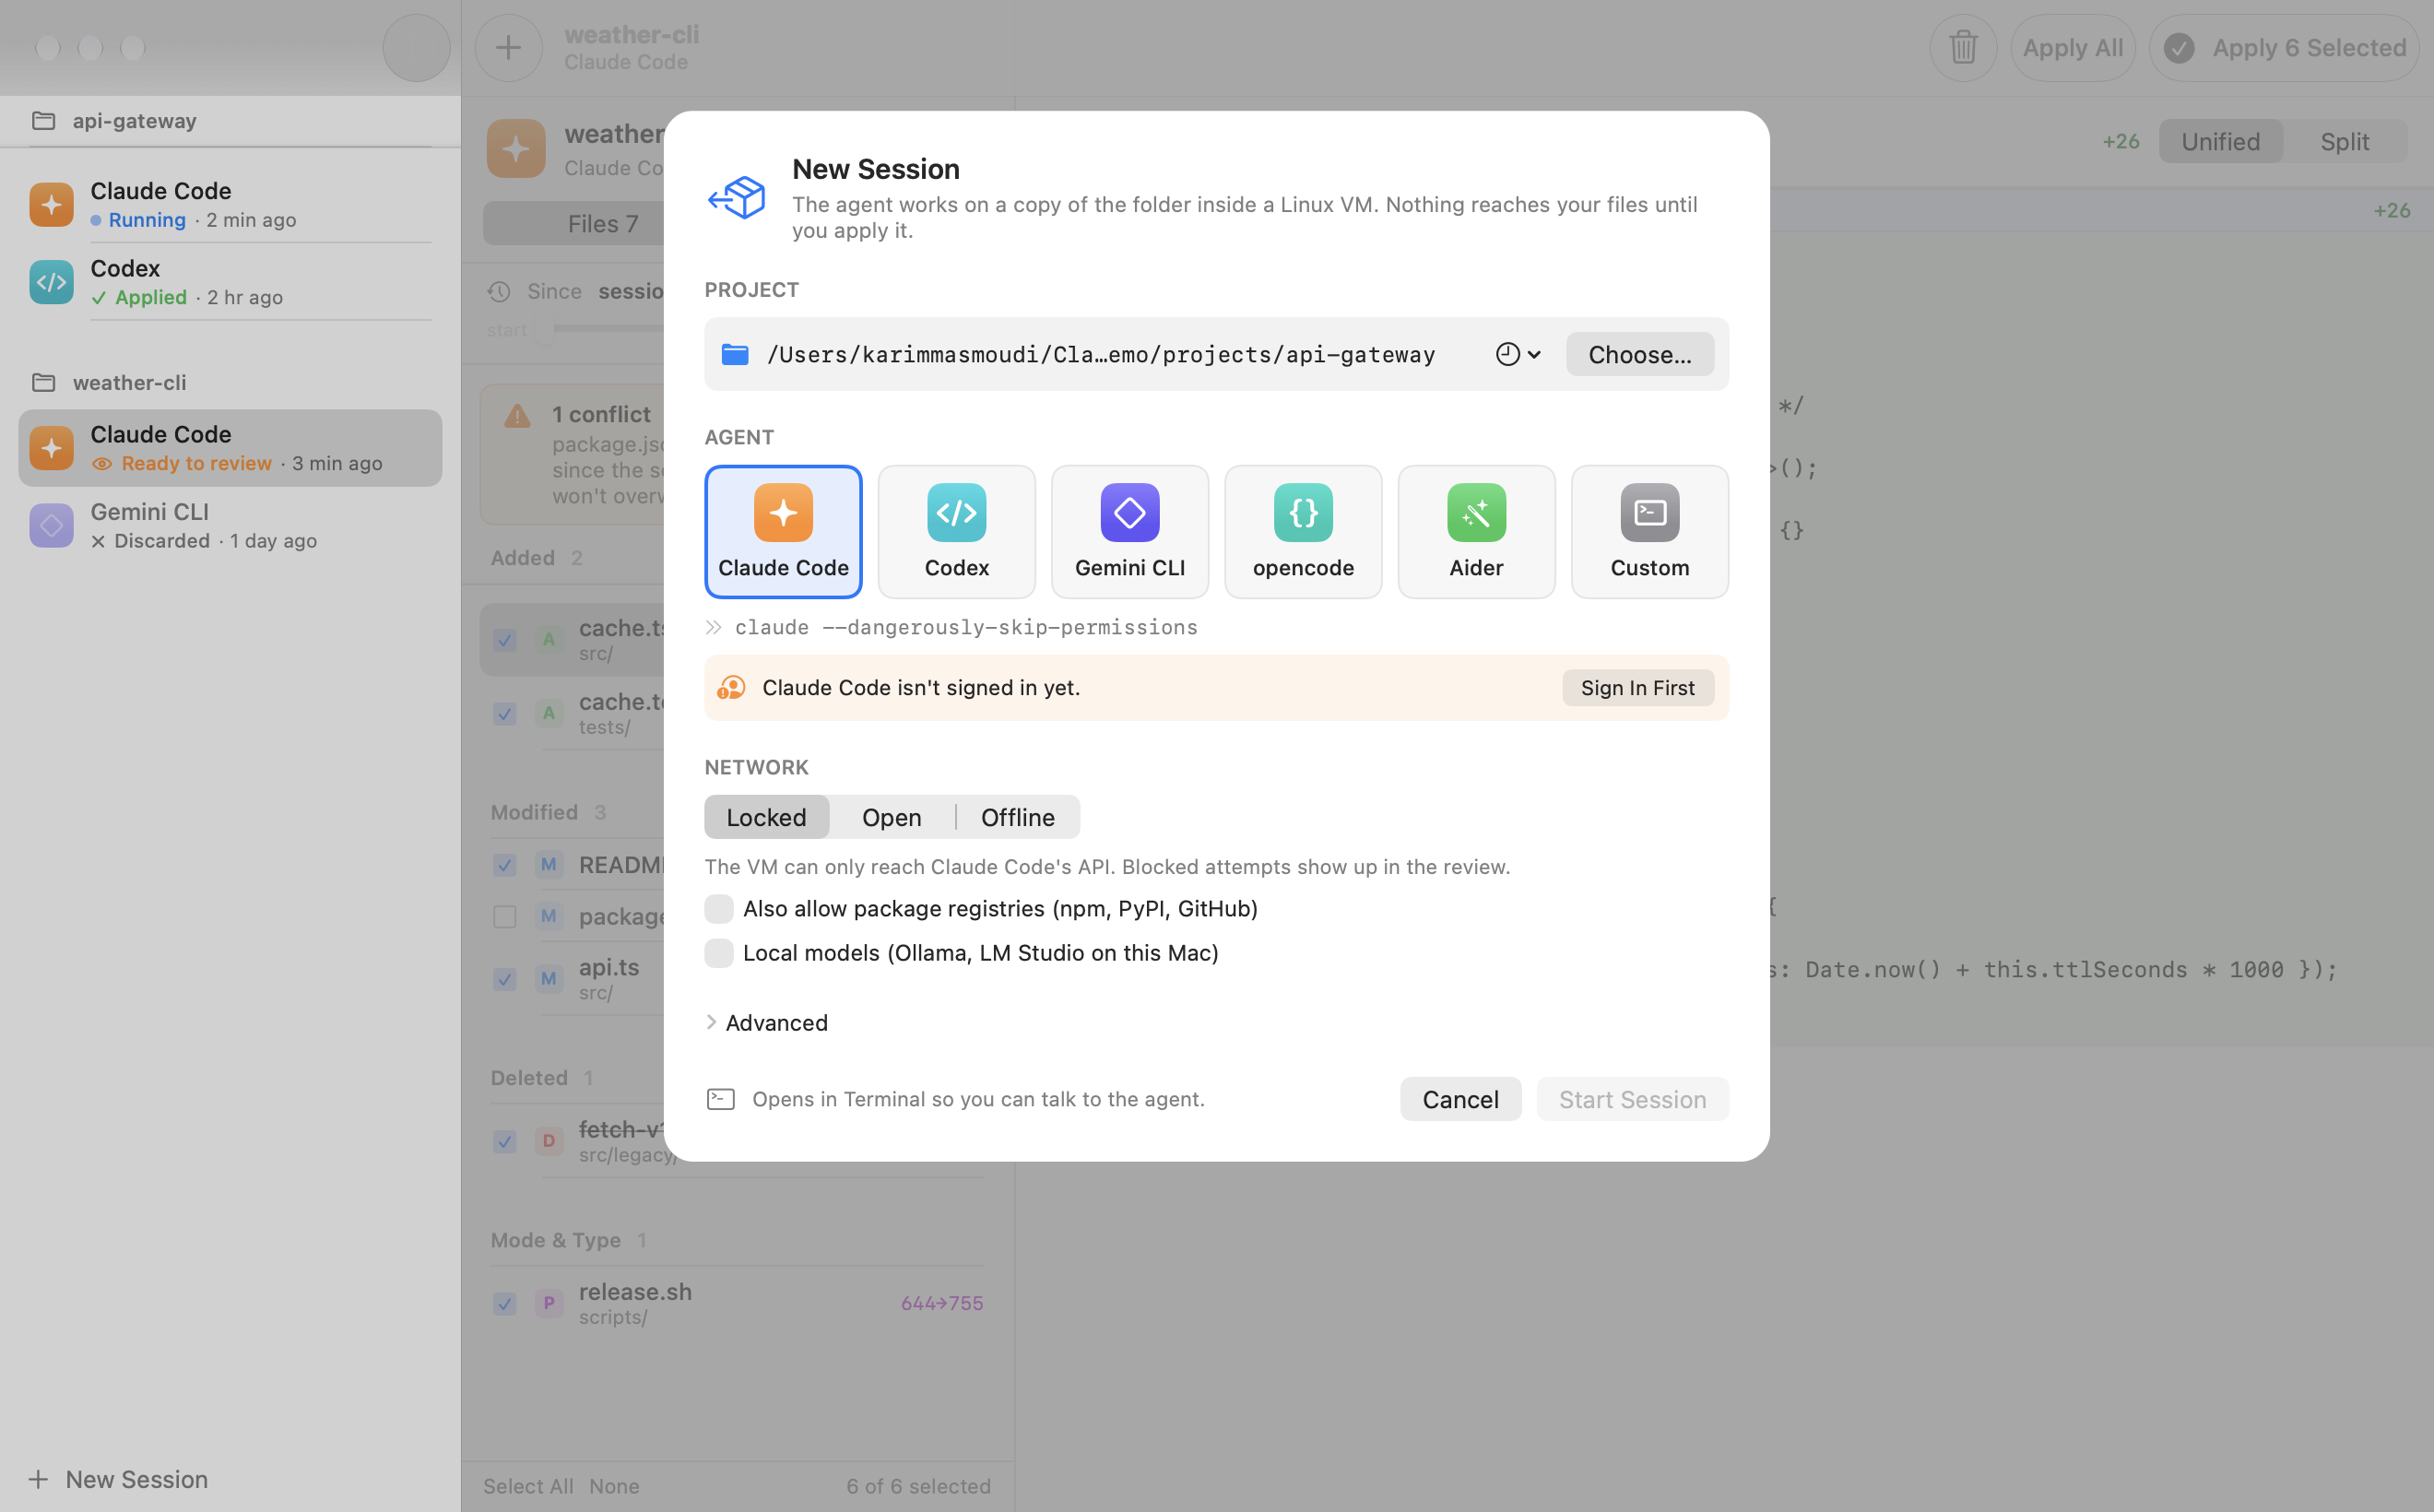Open the Applied Codex session
This screenshot has height=1512, width=2434.
(x=230, y=282)
